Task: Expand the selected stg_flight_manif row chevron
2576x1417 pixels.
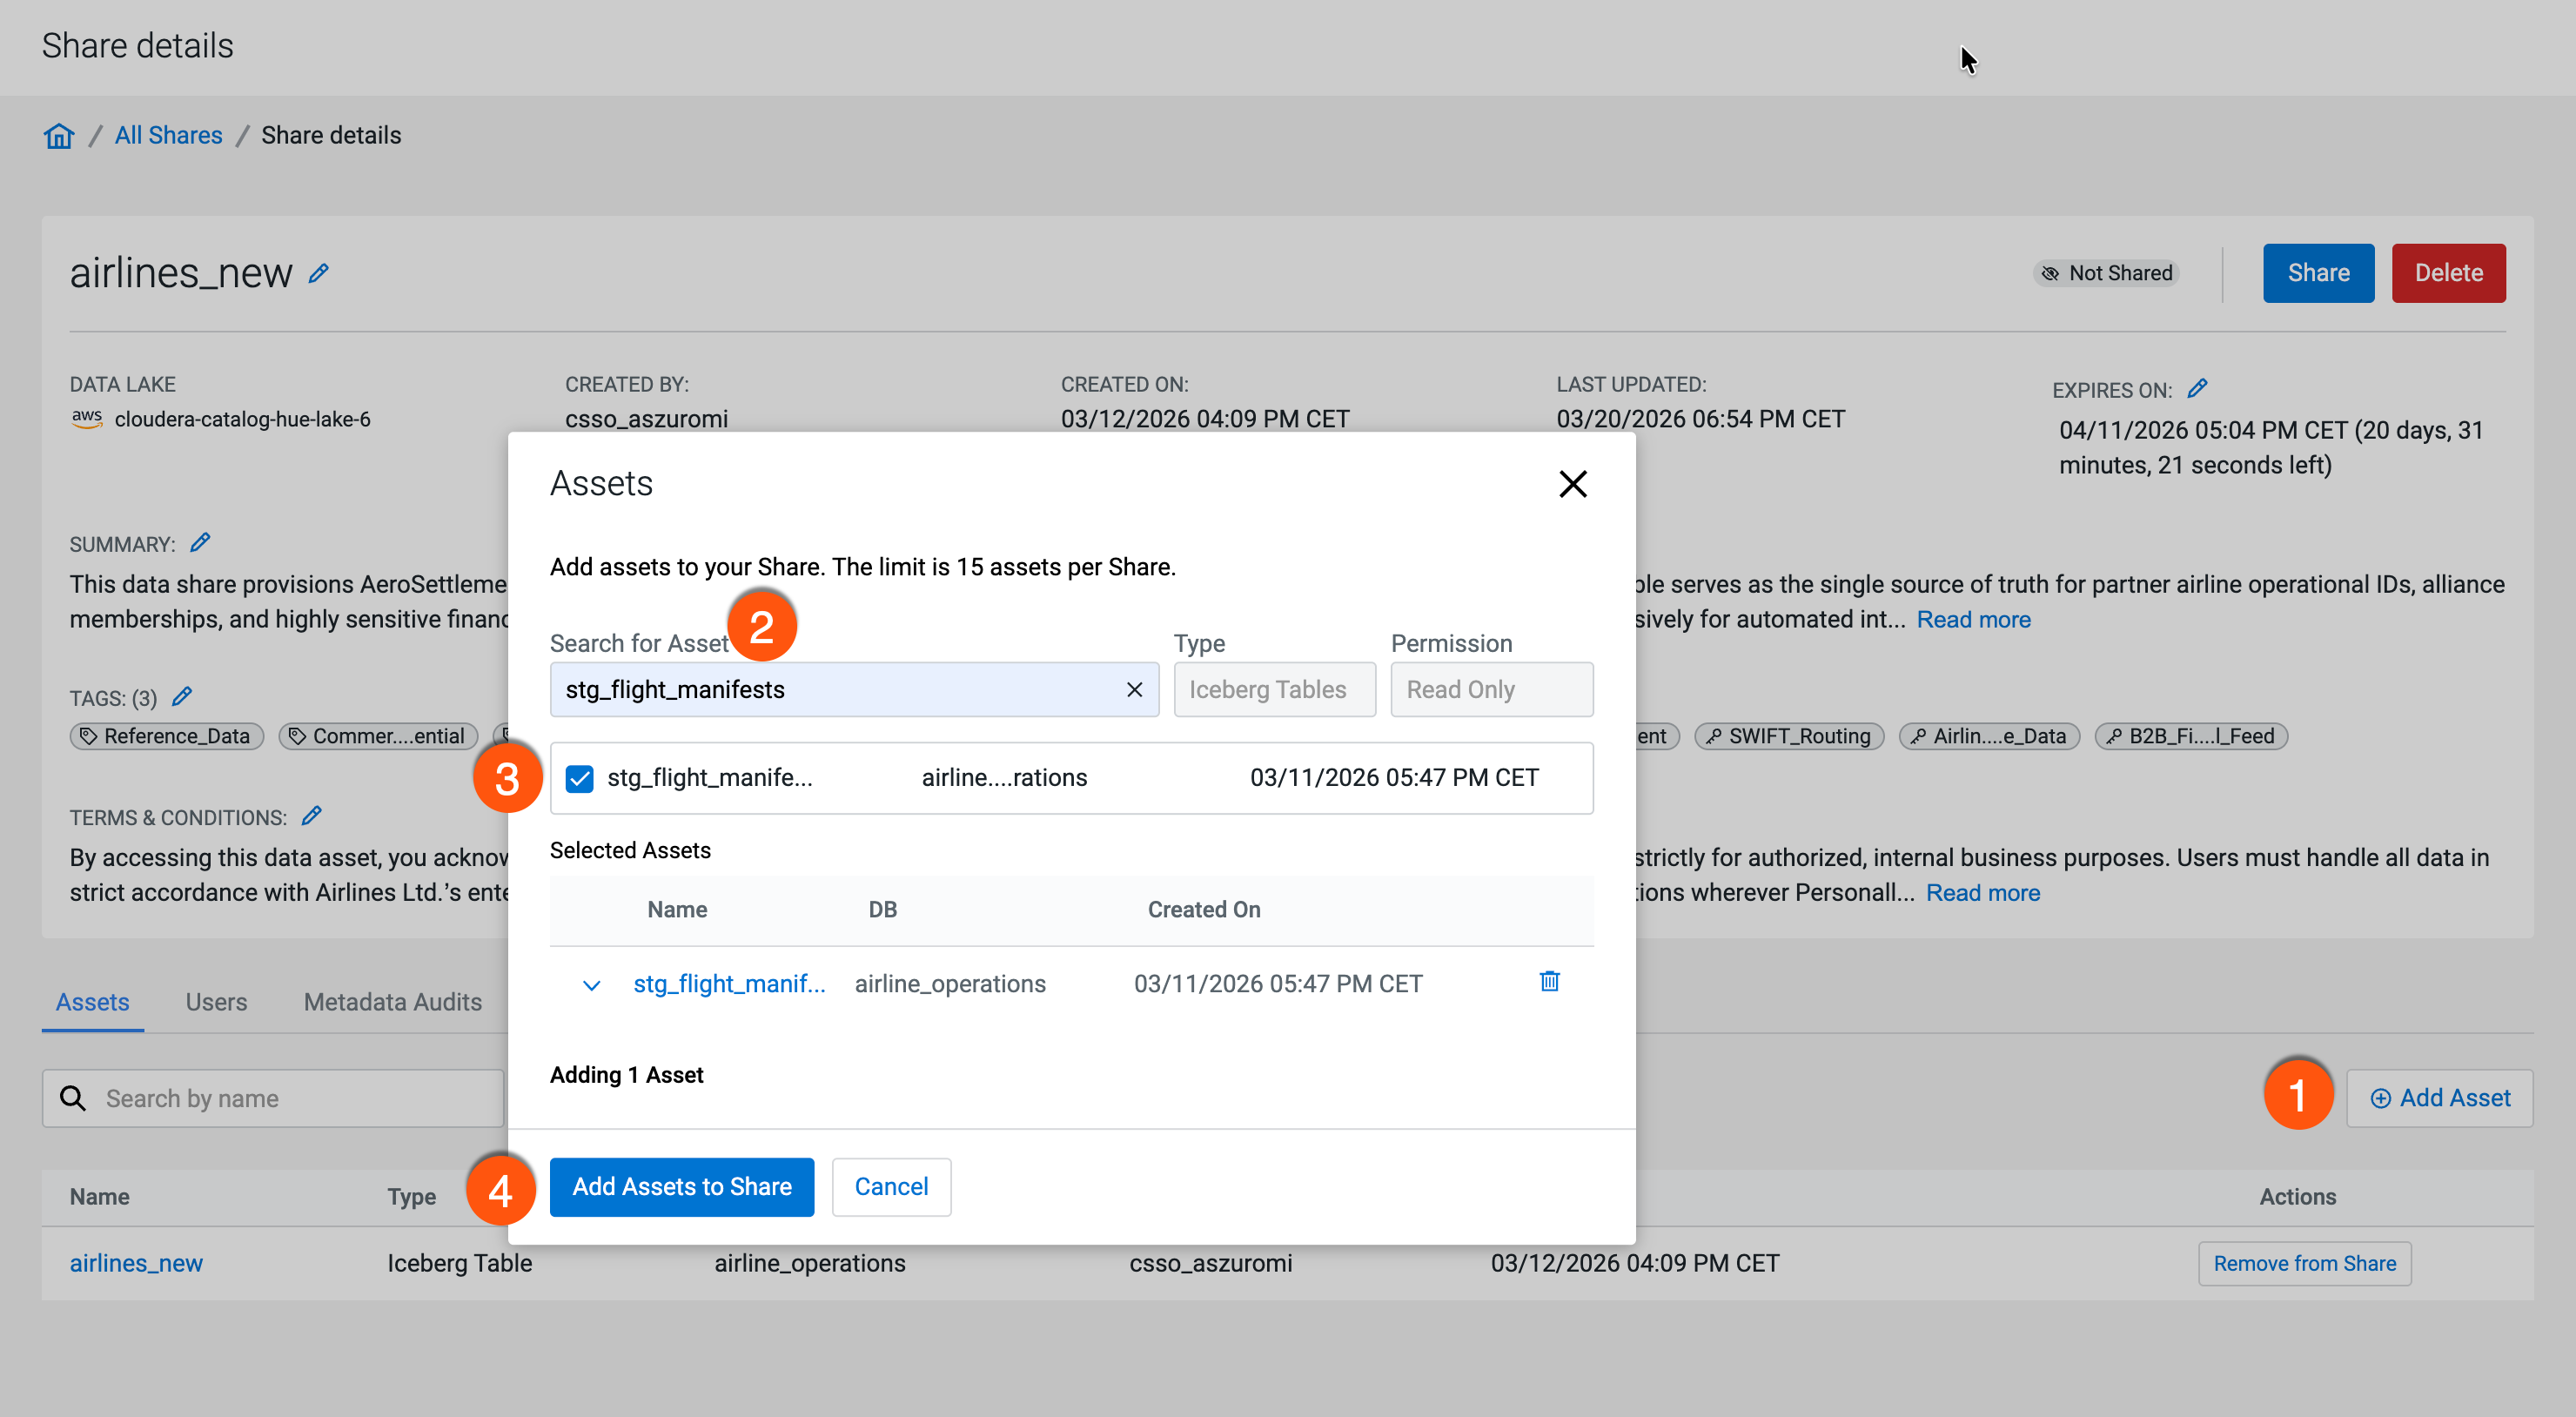Action: pos(591,985)
